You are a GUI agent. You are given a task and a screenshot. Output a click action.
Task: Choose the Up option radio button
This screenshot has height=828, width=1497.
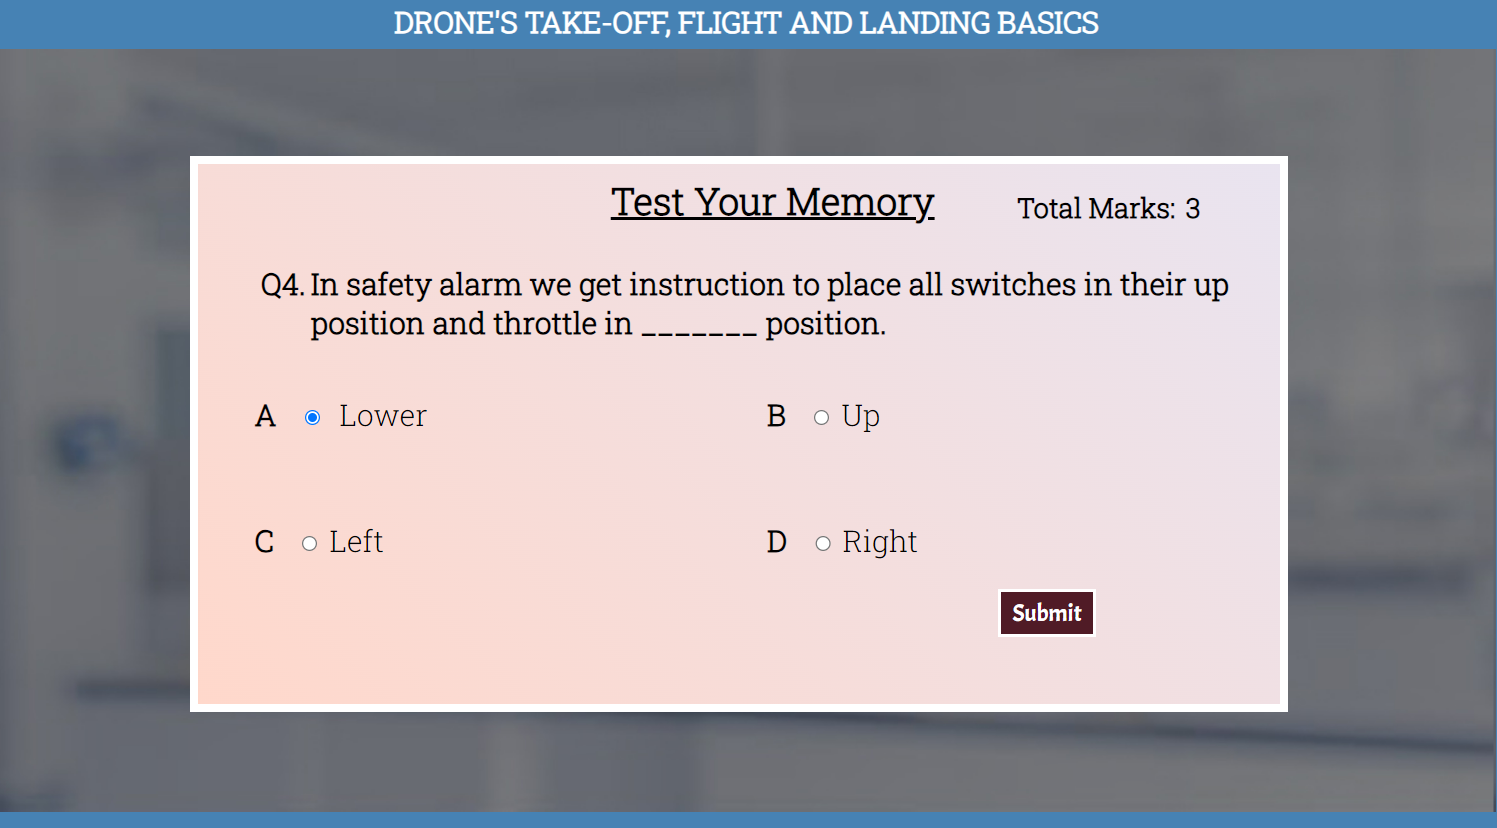click(821, 417)
